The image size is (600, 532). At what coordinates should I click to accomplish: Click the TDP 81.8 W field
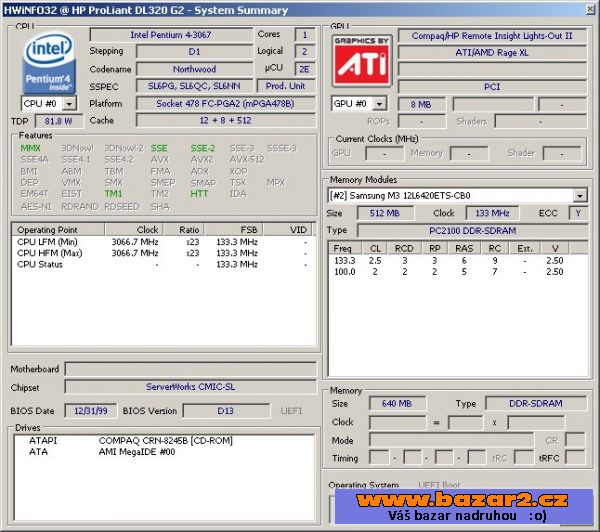click(x=58, y=121)
